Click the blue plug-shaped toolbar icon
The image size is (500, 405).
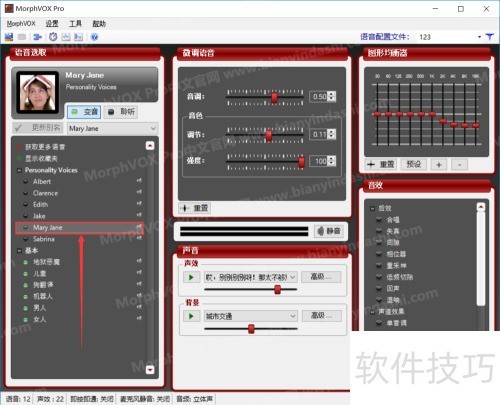tap(37, 37)
